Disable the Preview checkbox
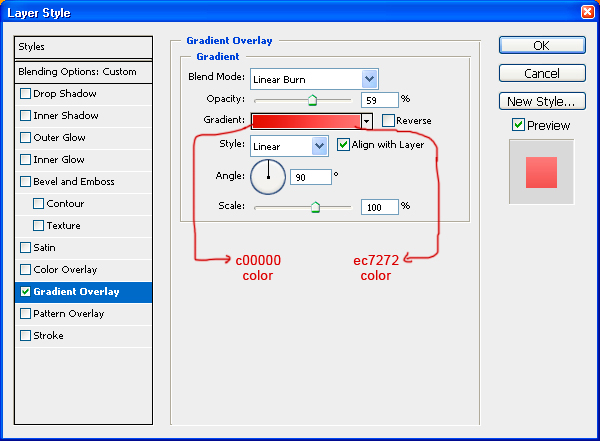The height and width of the screenshot is (441, 600). pyautogui.click(x=518, y=125)
